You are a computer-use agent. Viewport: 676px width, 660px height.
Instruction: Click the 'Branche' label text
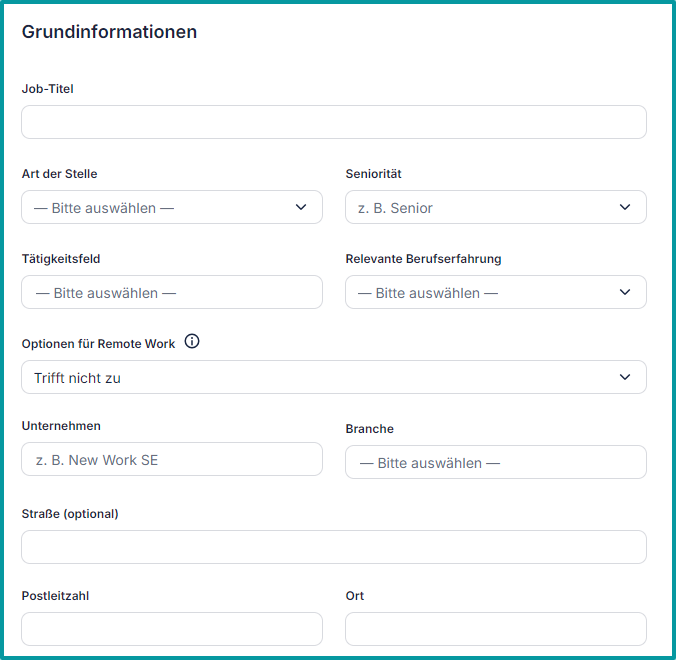369,429
